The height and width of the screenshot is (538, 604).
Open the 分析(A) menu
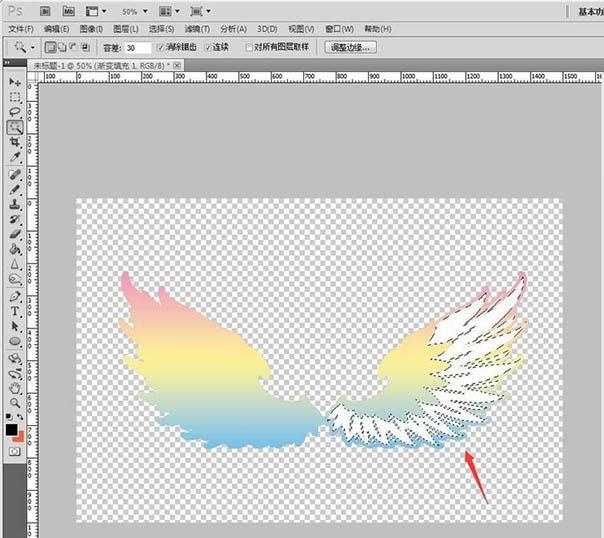click(x=233, y=29)
